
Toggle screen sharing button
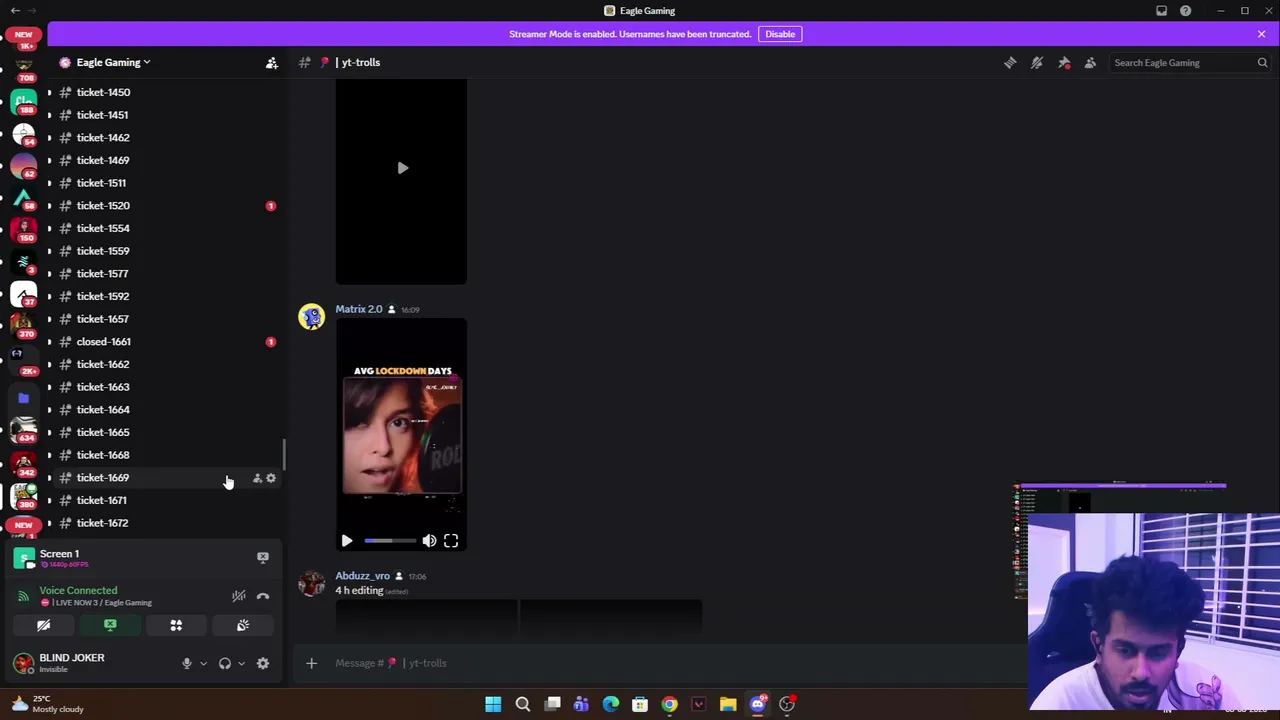[x=110, y=626]
